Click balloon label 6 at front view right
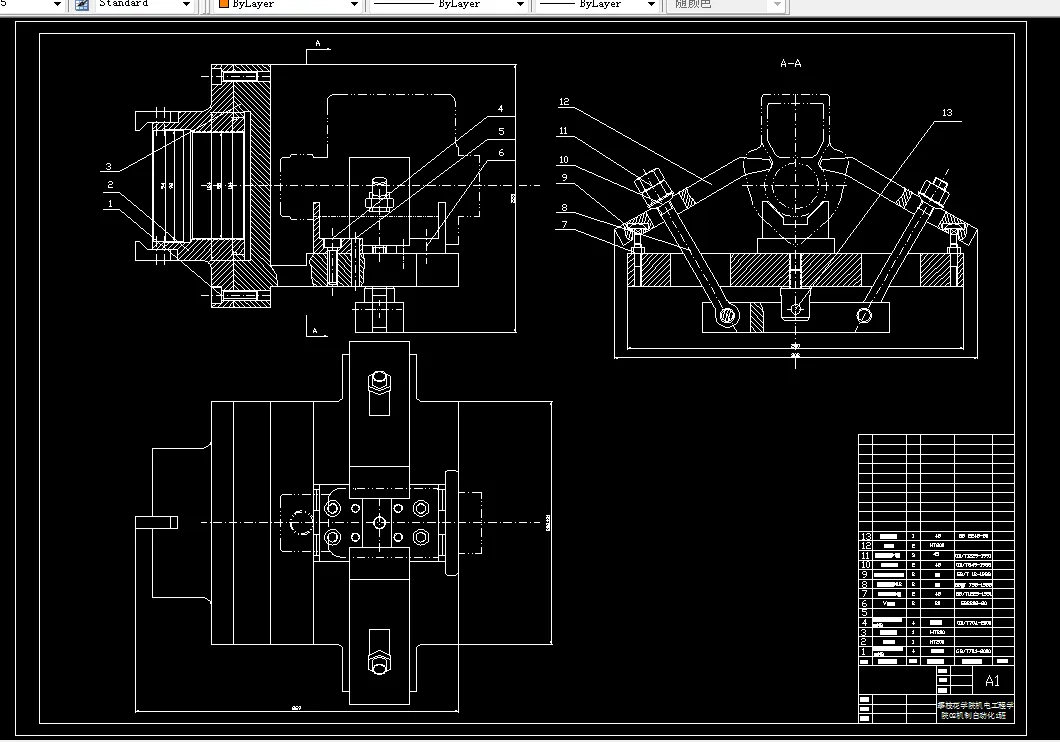 [501, 153]
